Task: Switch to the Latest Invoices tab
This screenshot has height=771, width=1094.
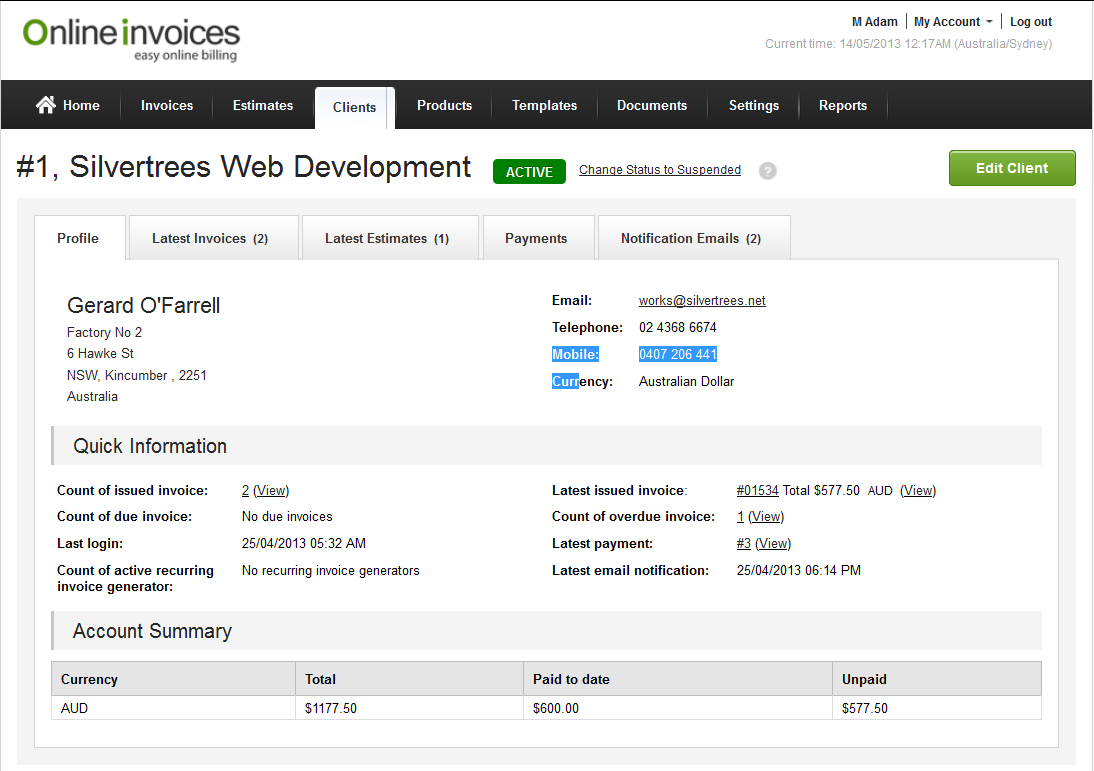Action: pyautogui.click(x=210, y=238)
